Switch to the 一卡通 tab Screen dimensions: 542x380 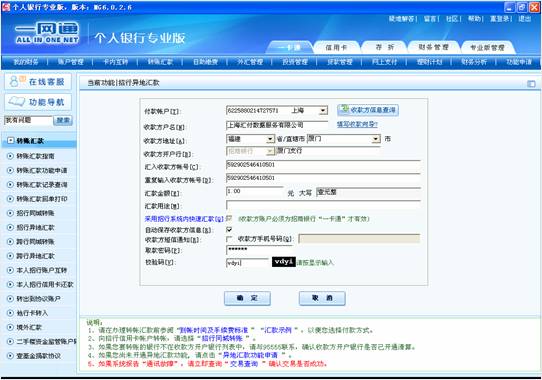[x=289, y=48]
